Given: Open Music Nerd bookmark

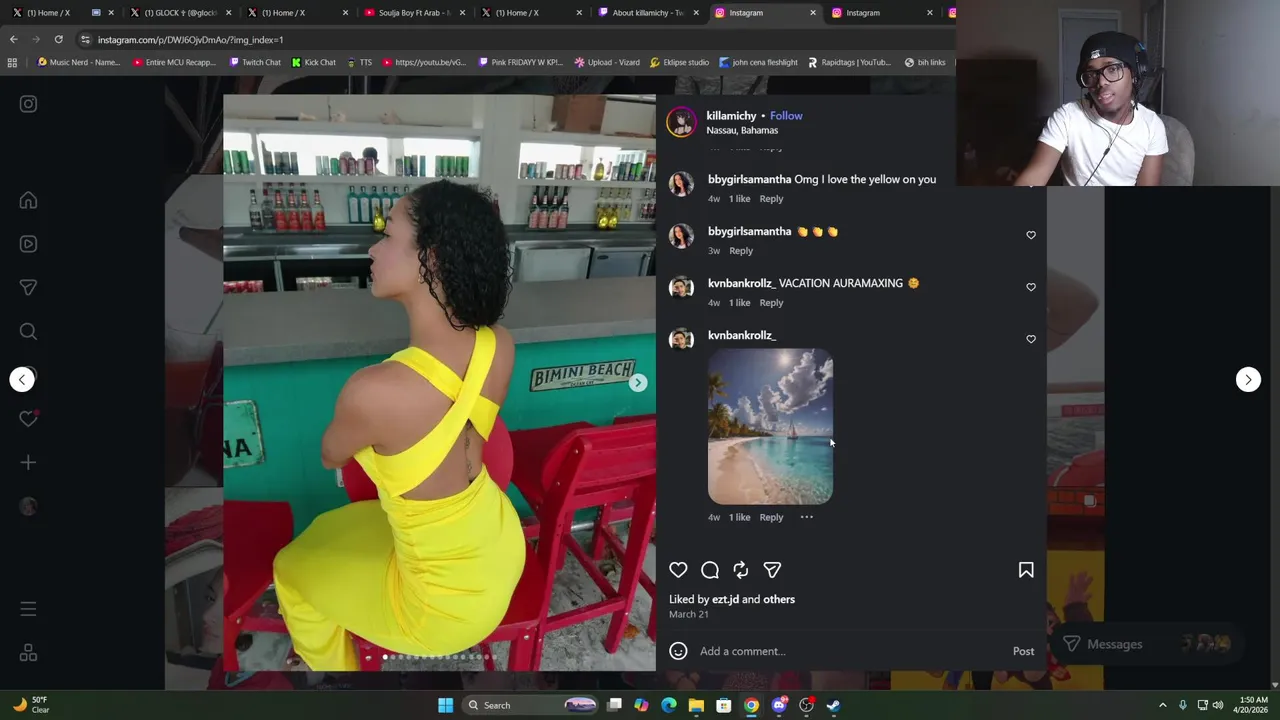Looking at the screenshot, I should click(x=79, y=62).
